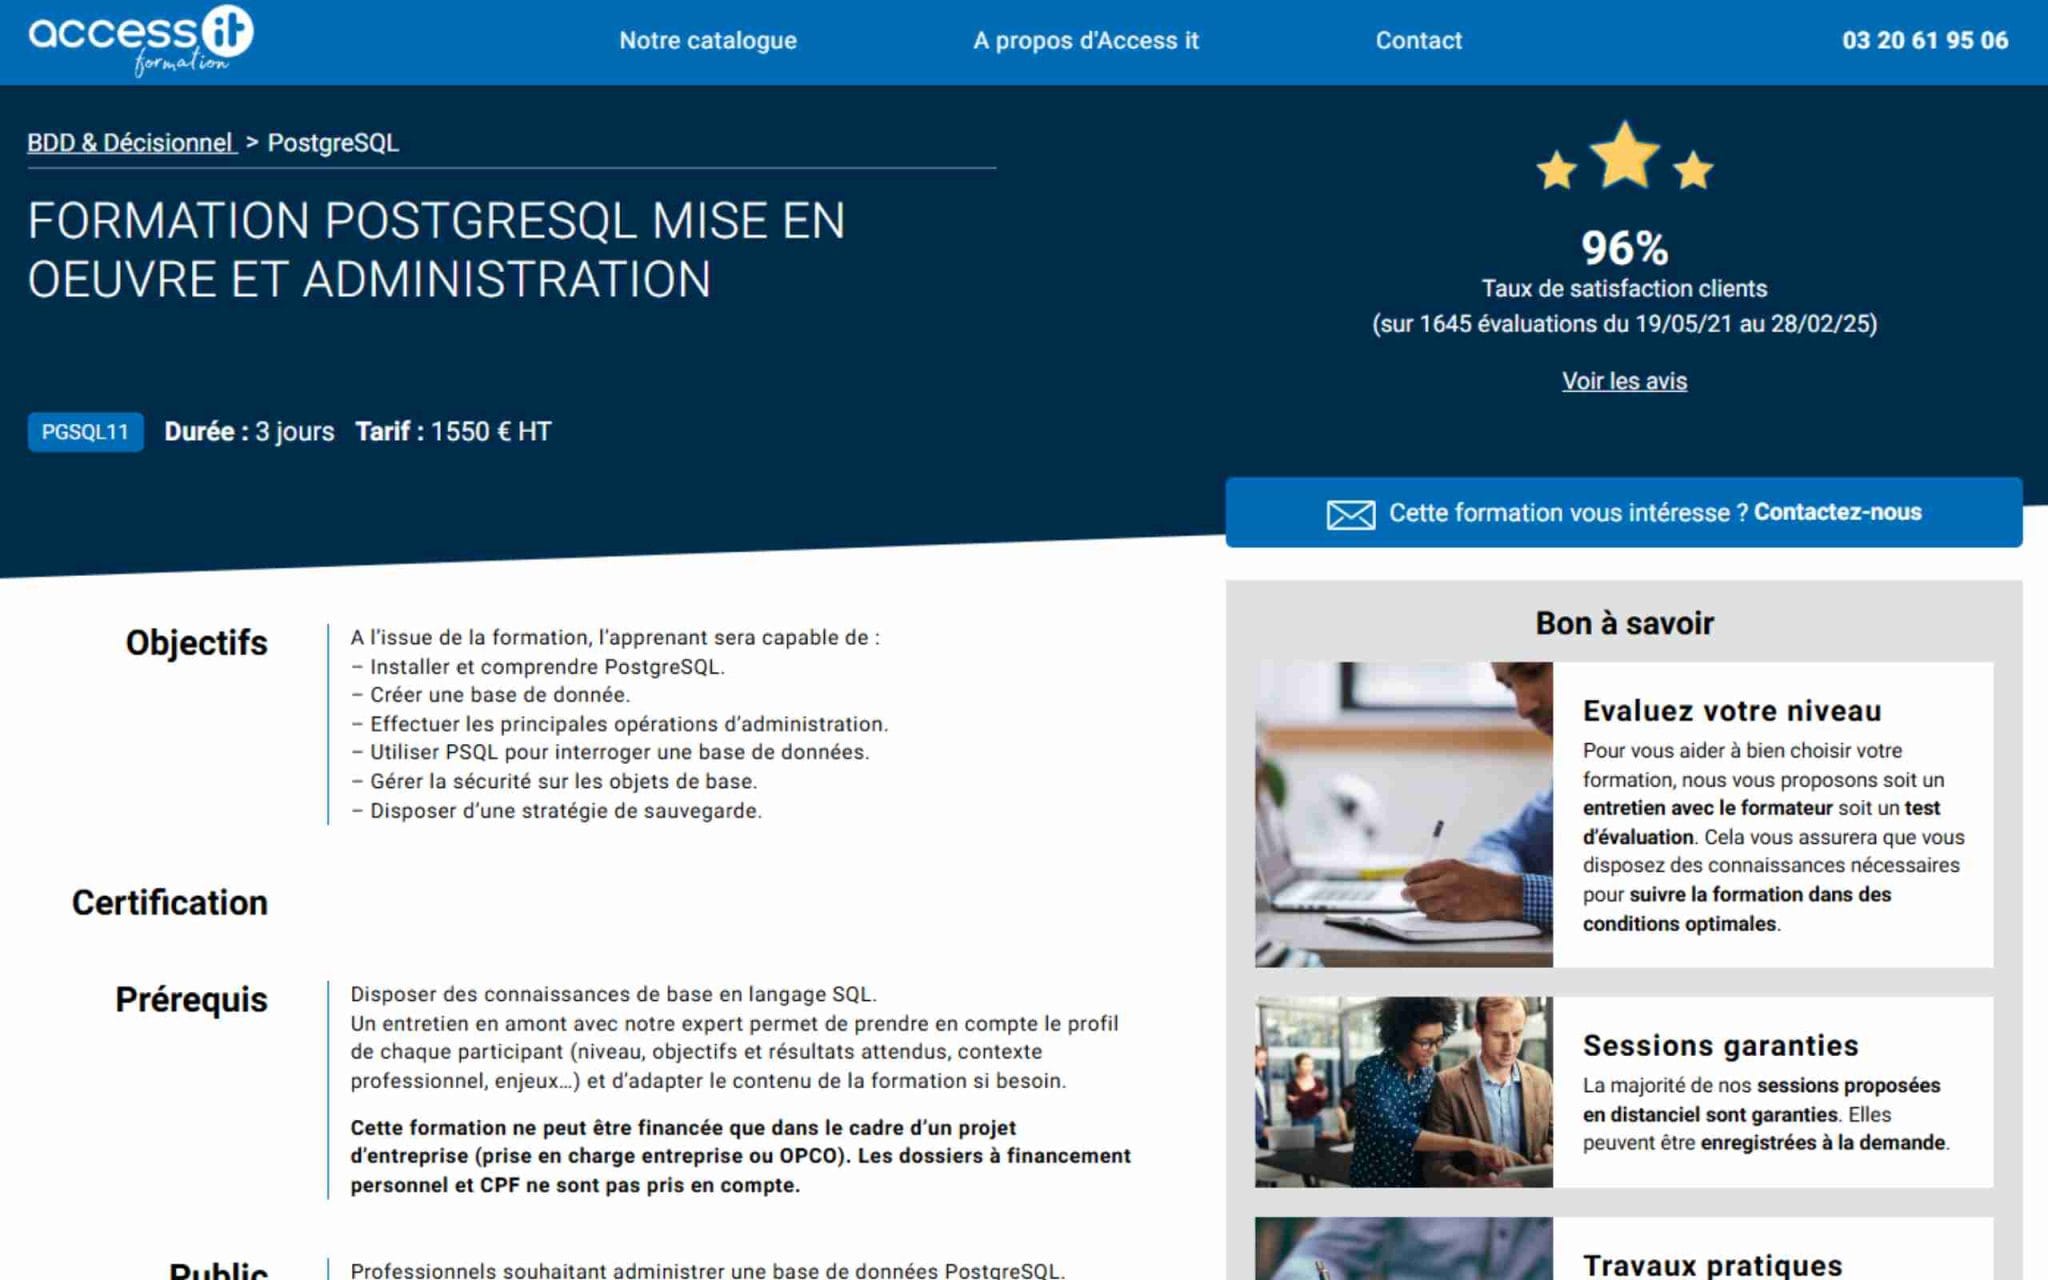This screenshot has height=1280, width=2048.
Task: Click 'Disposer des connaissances de base en langage SQL'
Action: pos(613,995)
